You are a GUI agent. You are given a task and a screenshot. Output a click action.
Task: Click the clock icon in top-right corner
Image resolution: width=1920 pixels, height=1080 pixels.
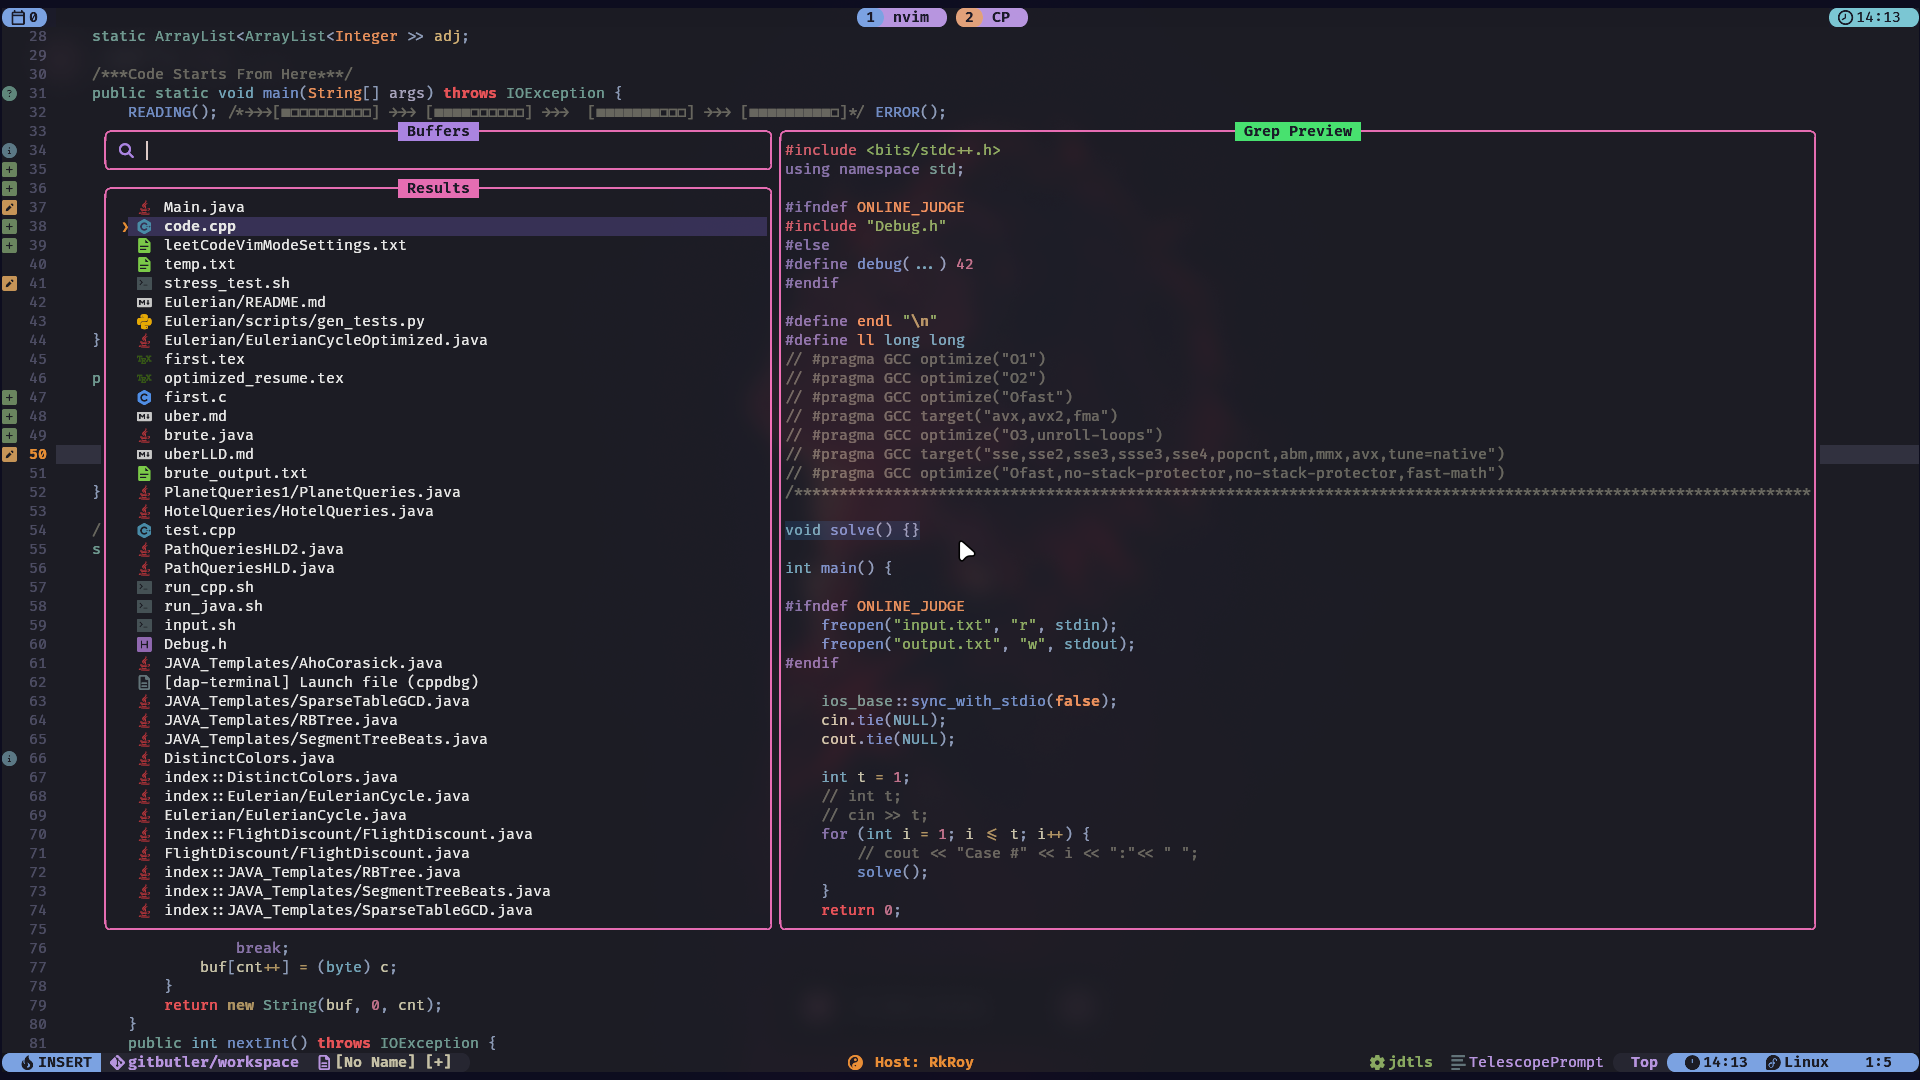[1845, 18]
